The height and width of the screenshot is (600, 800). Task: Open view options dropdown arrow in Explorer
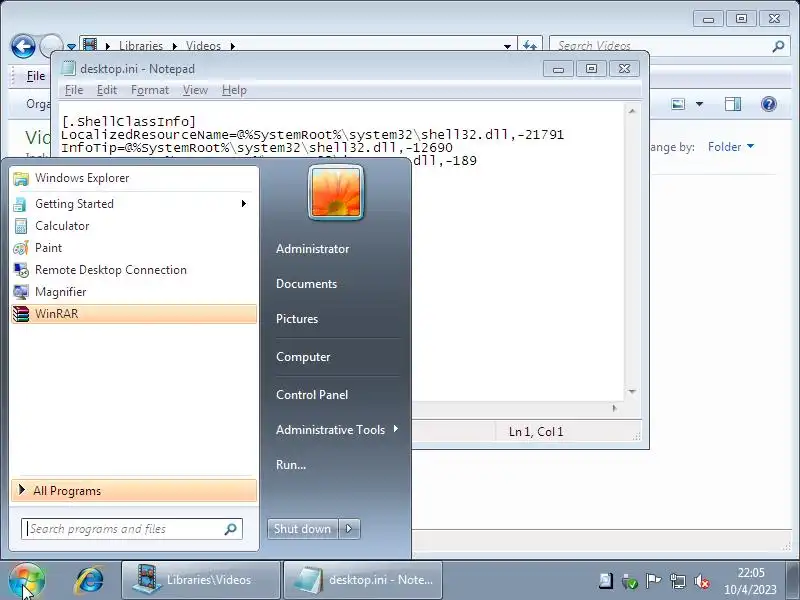[x=699, y=105]
